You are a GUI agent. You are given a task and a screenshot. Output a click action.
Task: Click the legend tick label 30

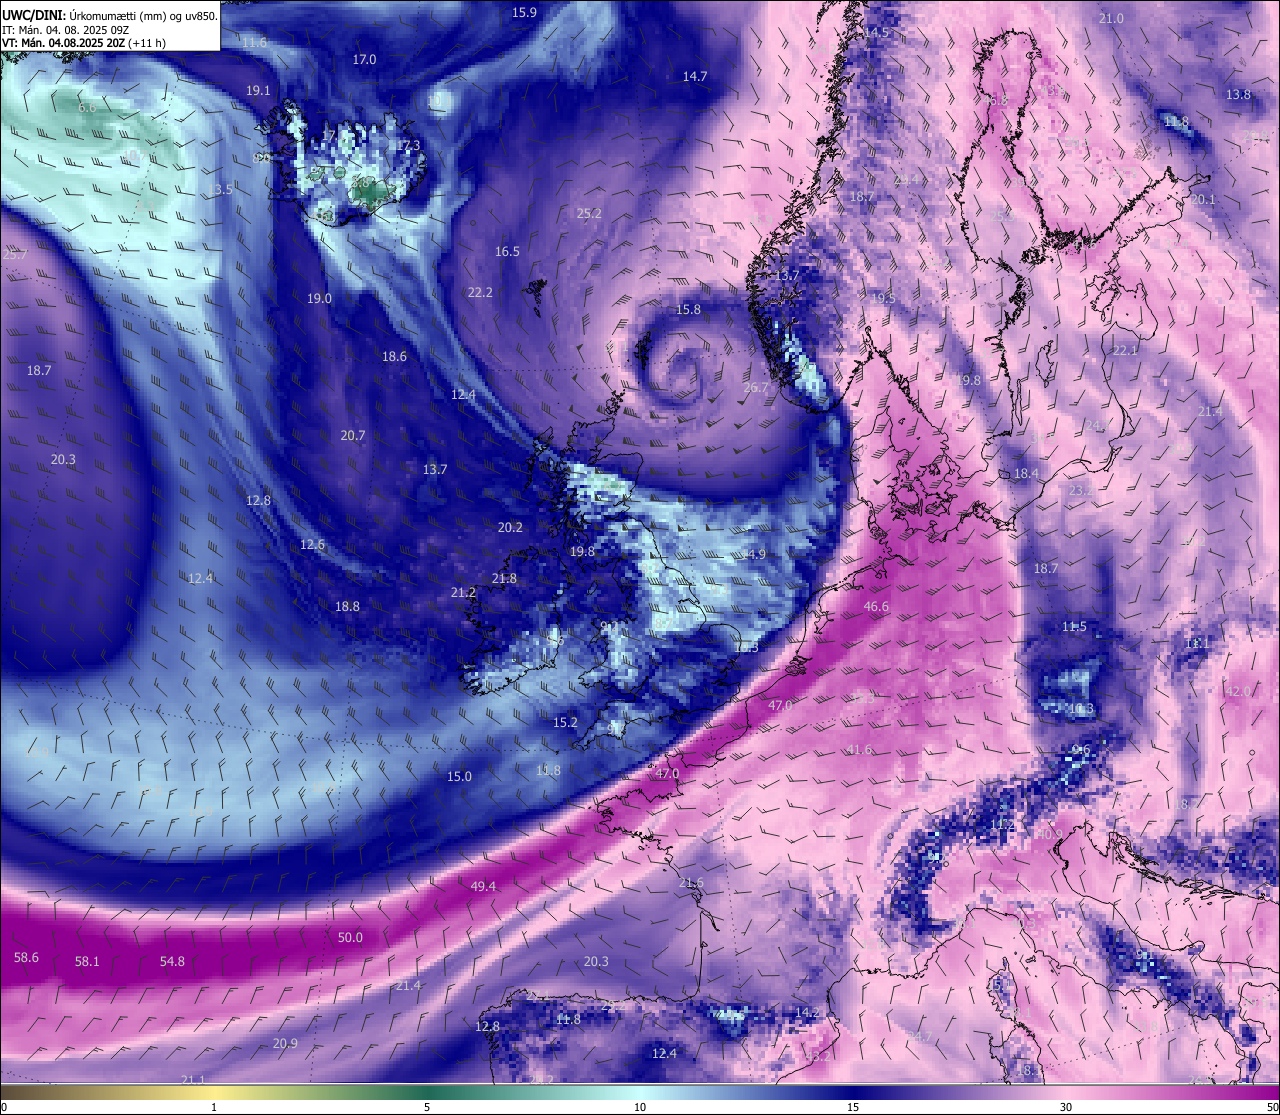pos(1066,1107)
